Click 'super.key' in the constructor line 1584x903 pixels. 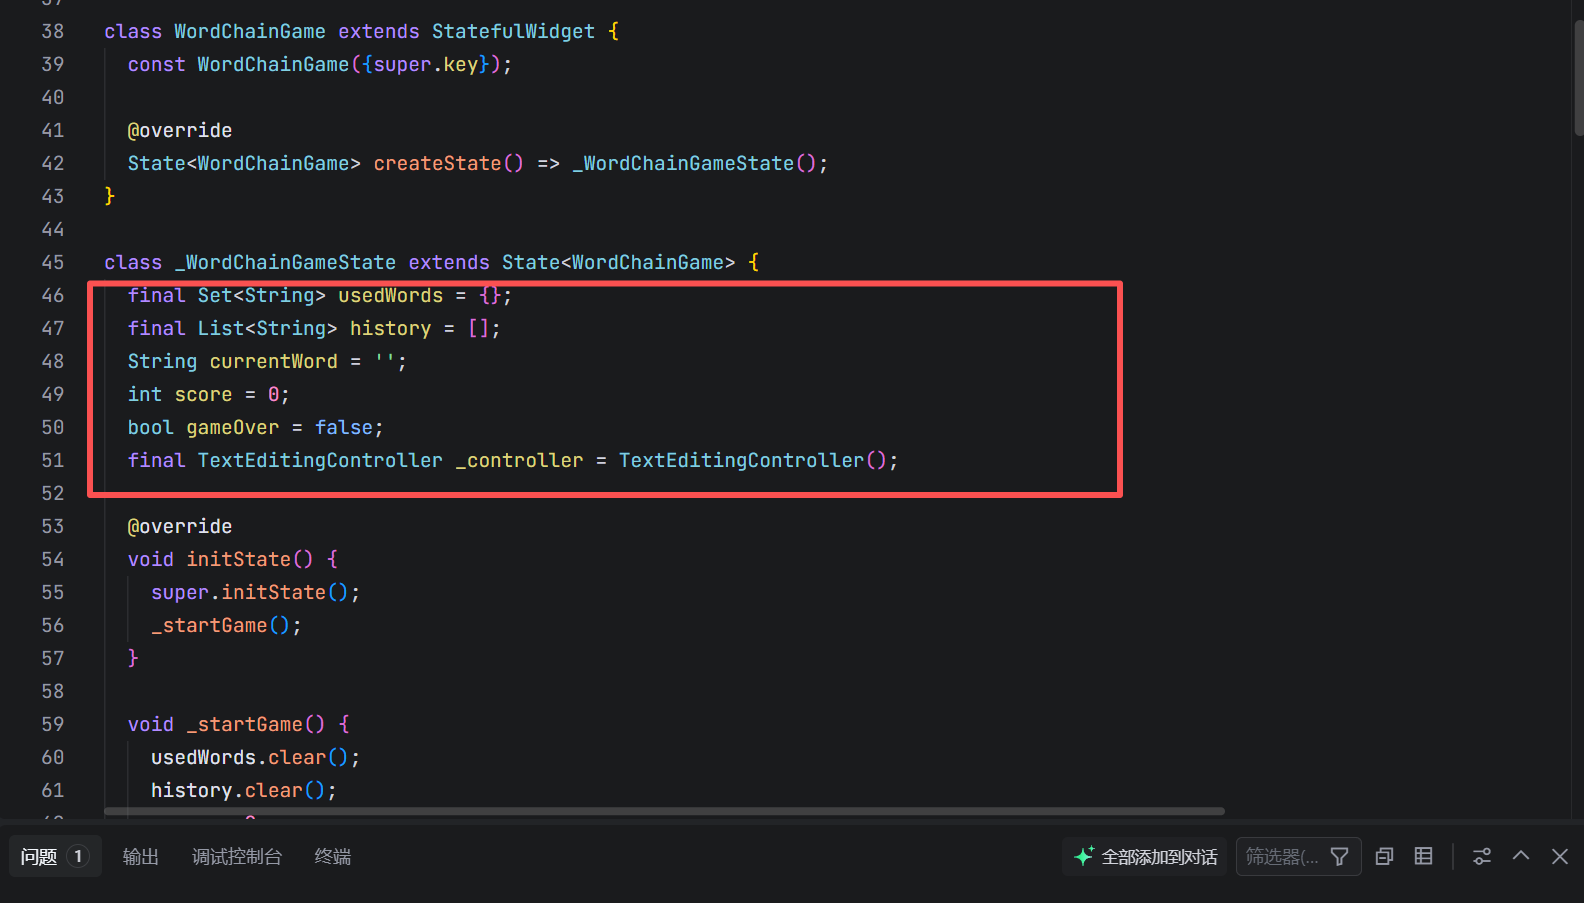coord(426,64)
